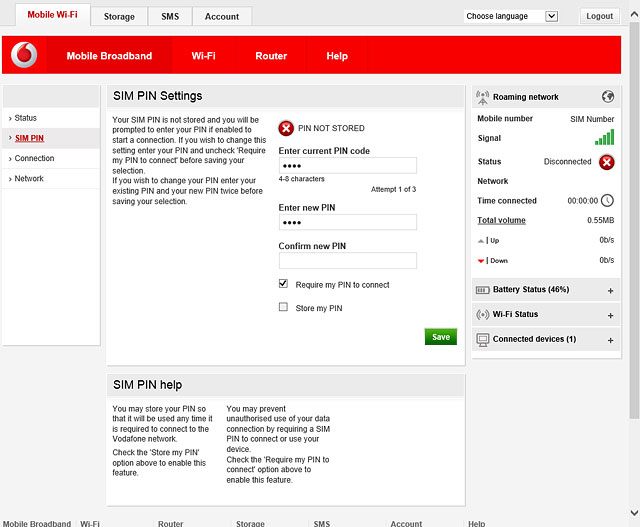Click the 'Attempt 1 of 3' text
This screenshot has height=527, width=640.
pyautogui.click(x=393, y=189)
